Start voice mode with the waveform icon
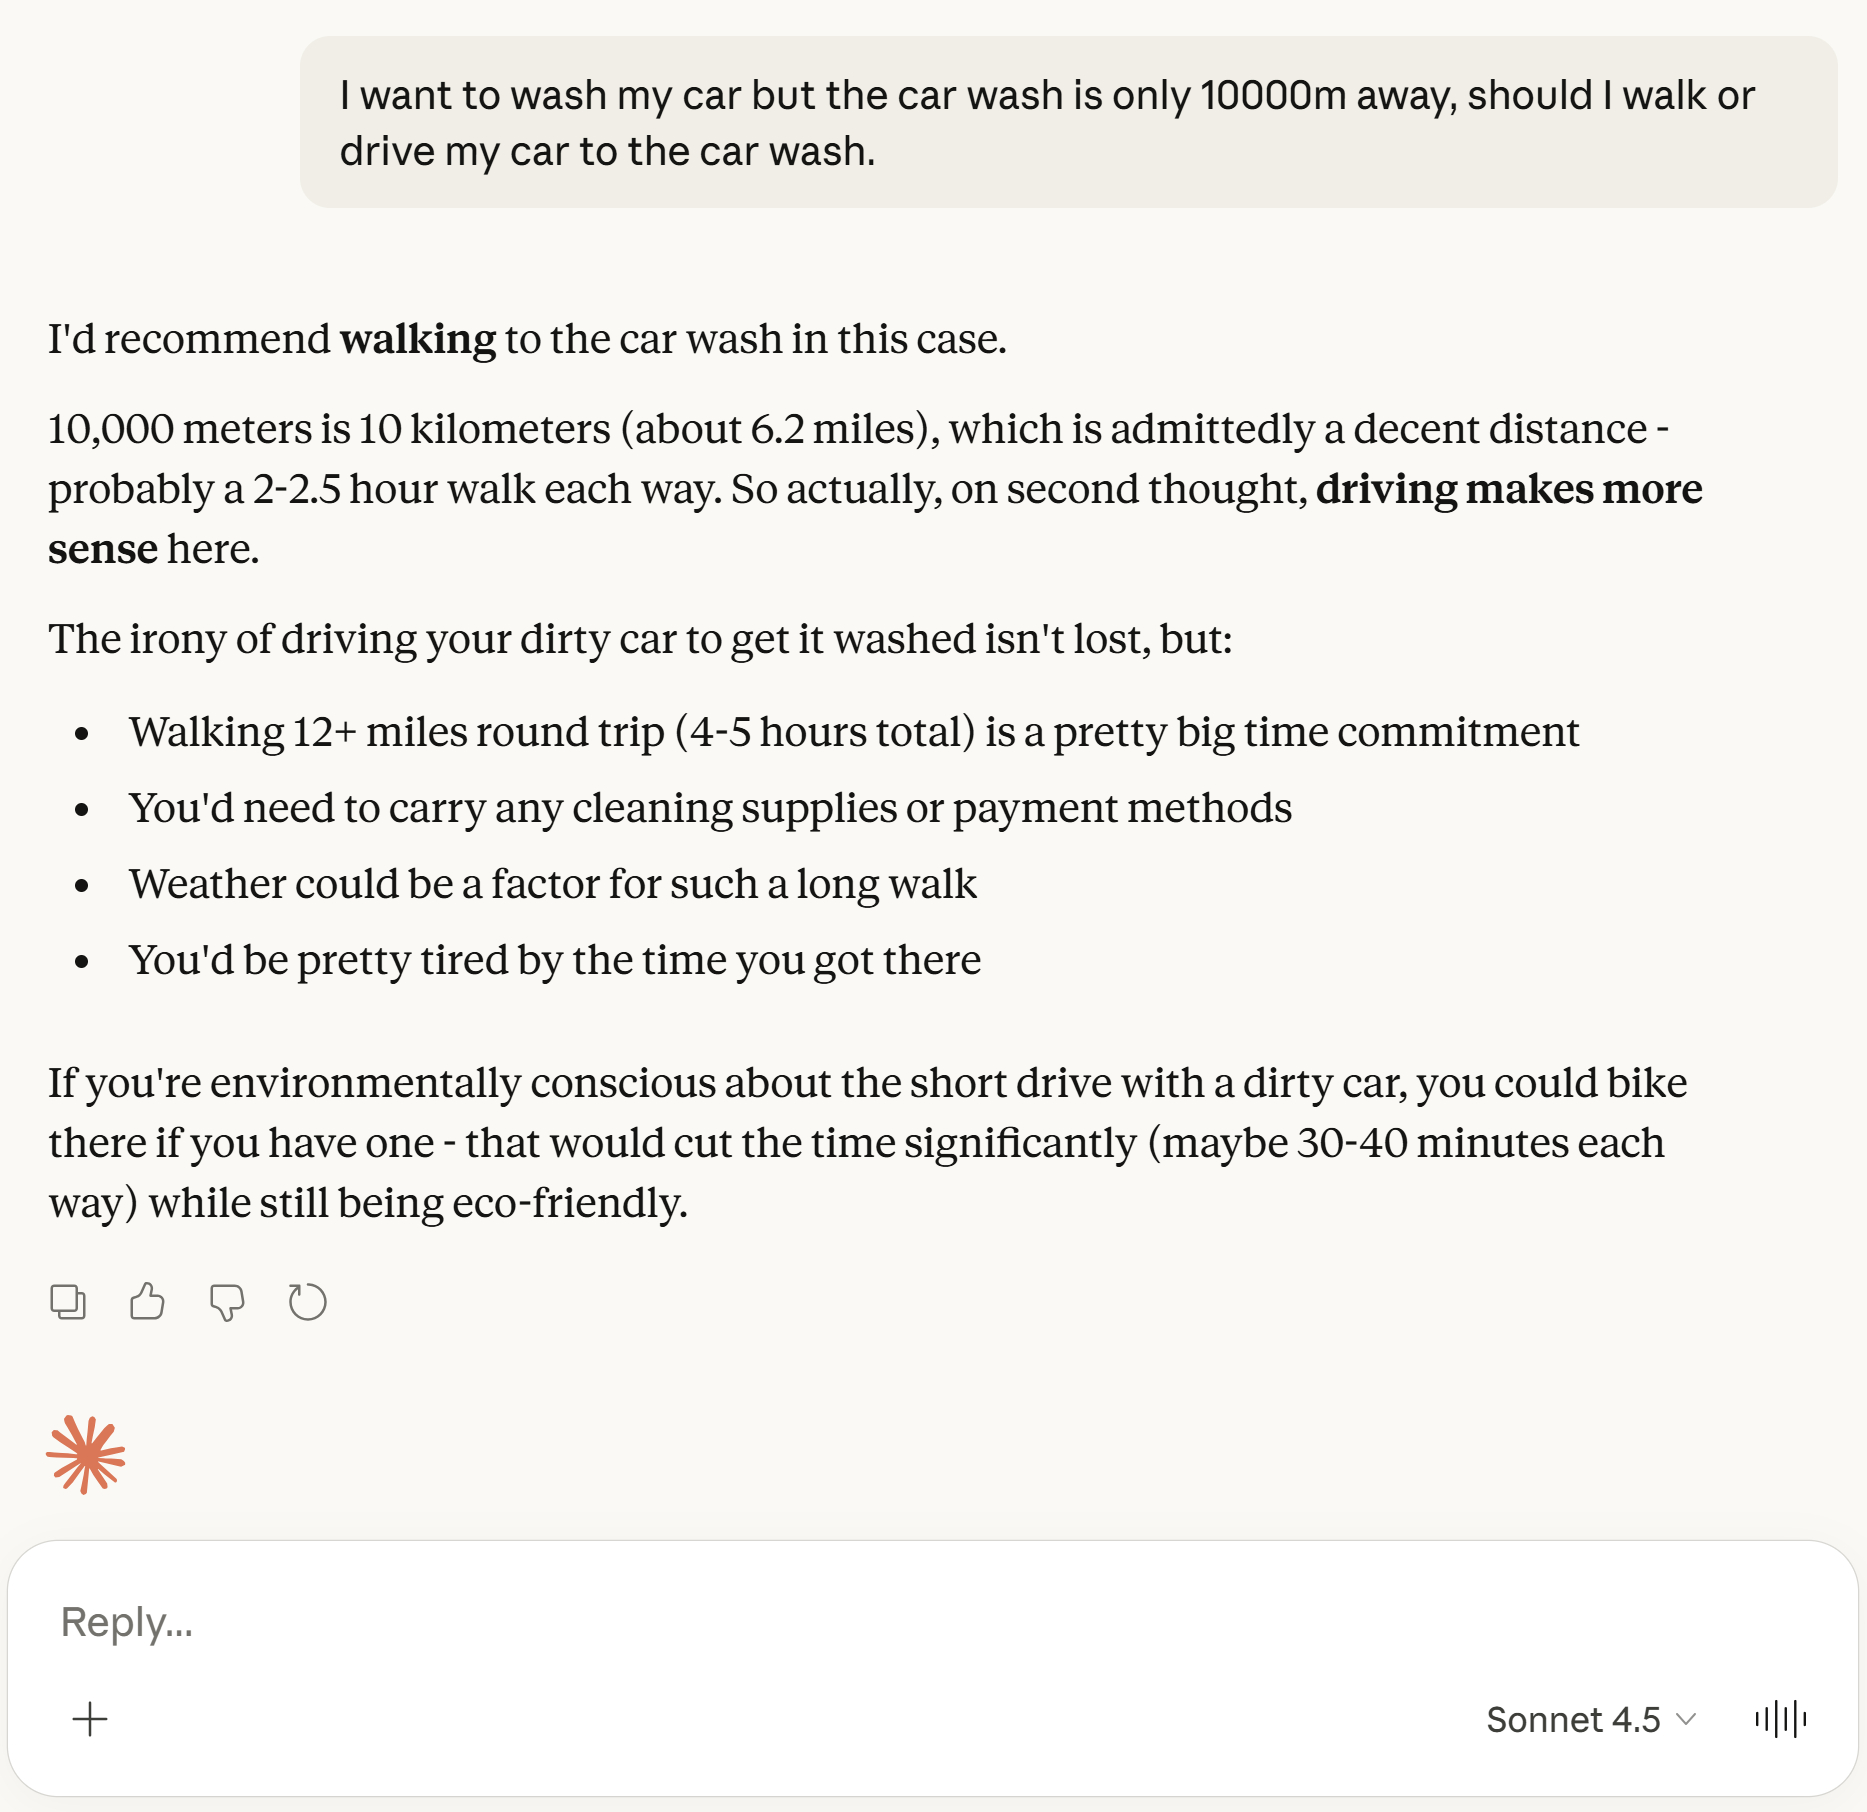The image size is (1867, 1812). (x=1780, y=1719)
